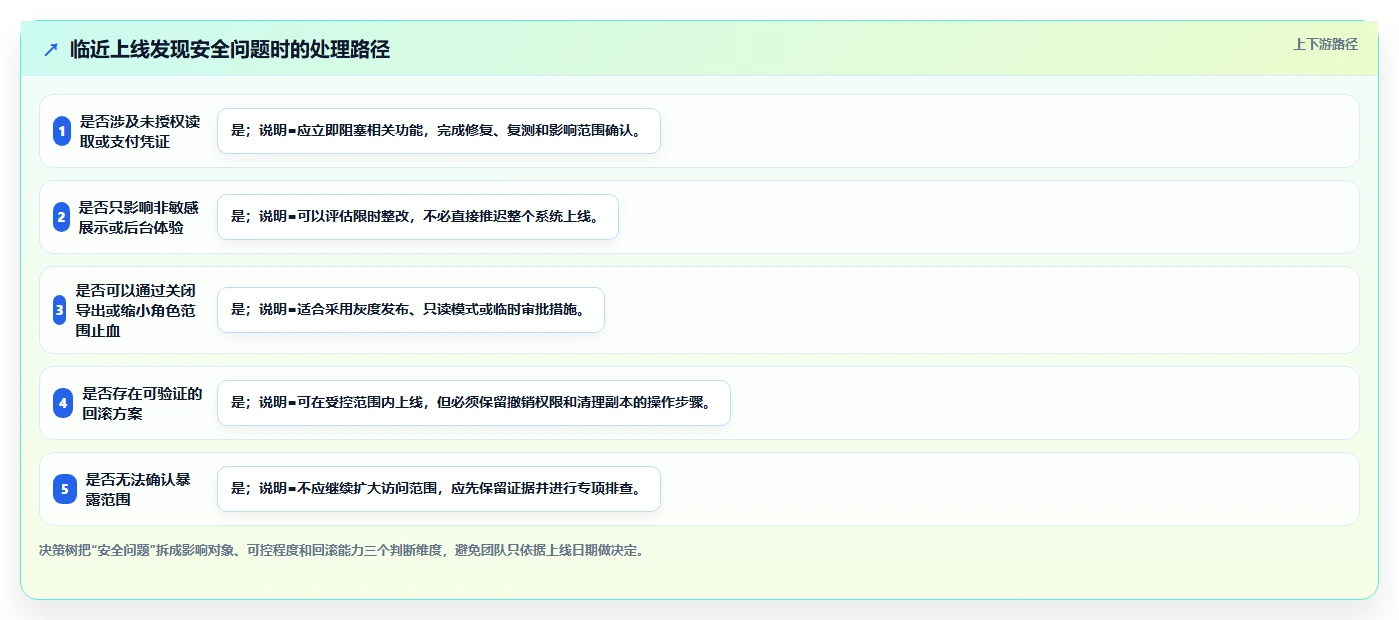
Task: Click the heading 临近上线发现安全问题时的处理路径
Action: click(x=230, y=49)
